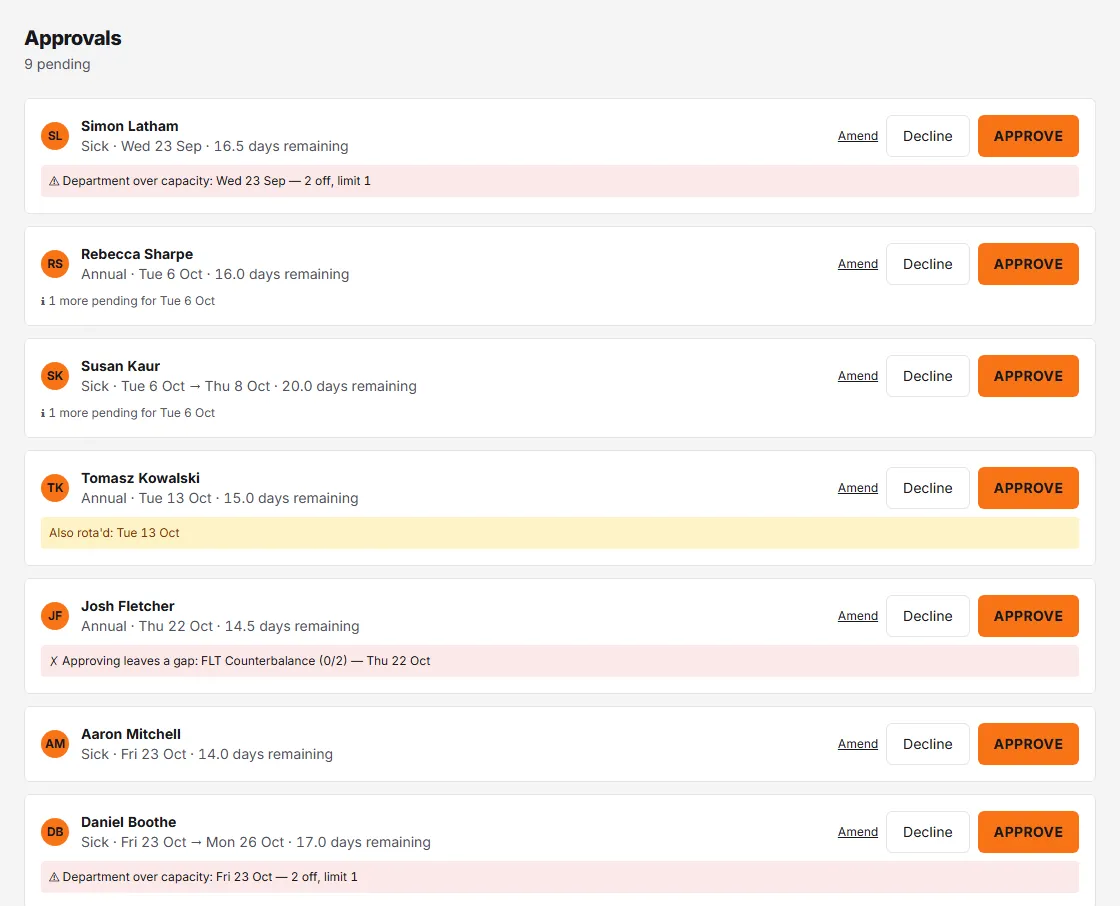Click the RS avatar for Rebecca Sharpe

click(x=55, y=264)
